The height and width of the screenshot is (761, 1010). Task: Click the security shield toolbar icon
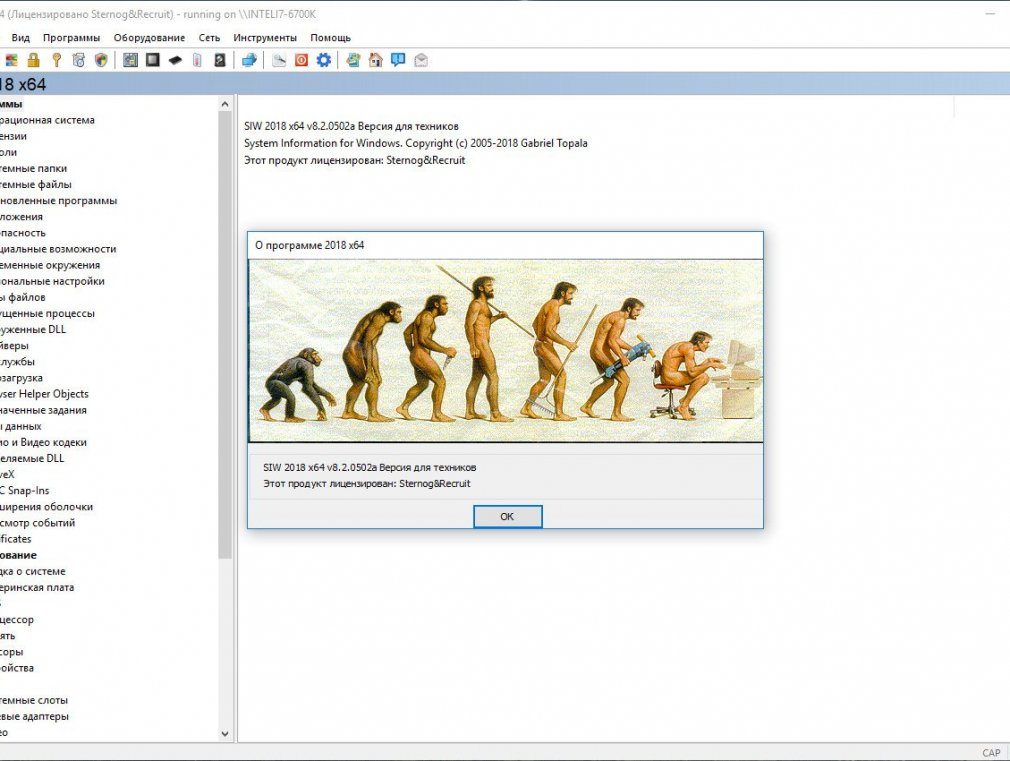point(101,61)
